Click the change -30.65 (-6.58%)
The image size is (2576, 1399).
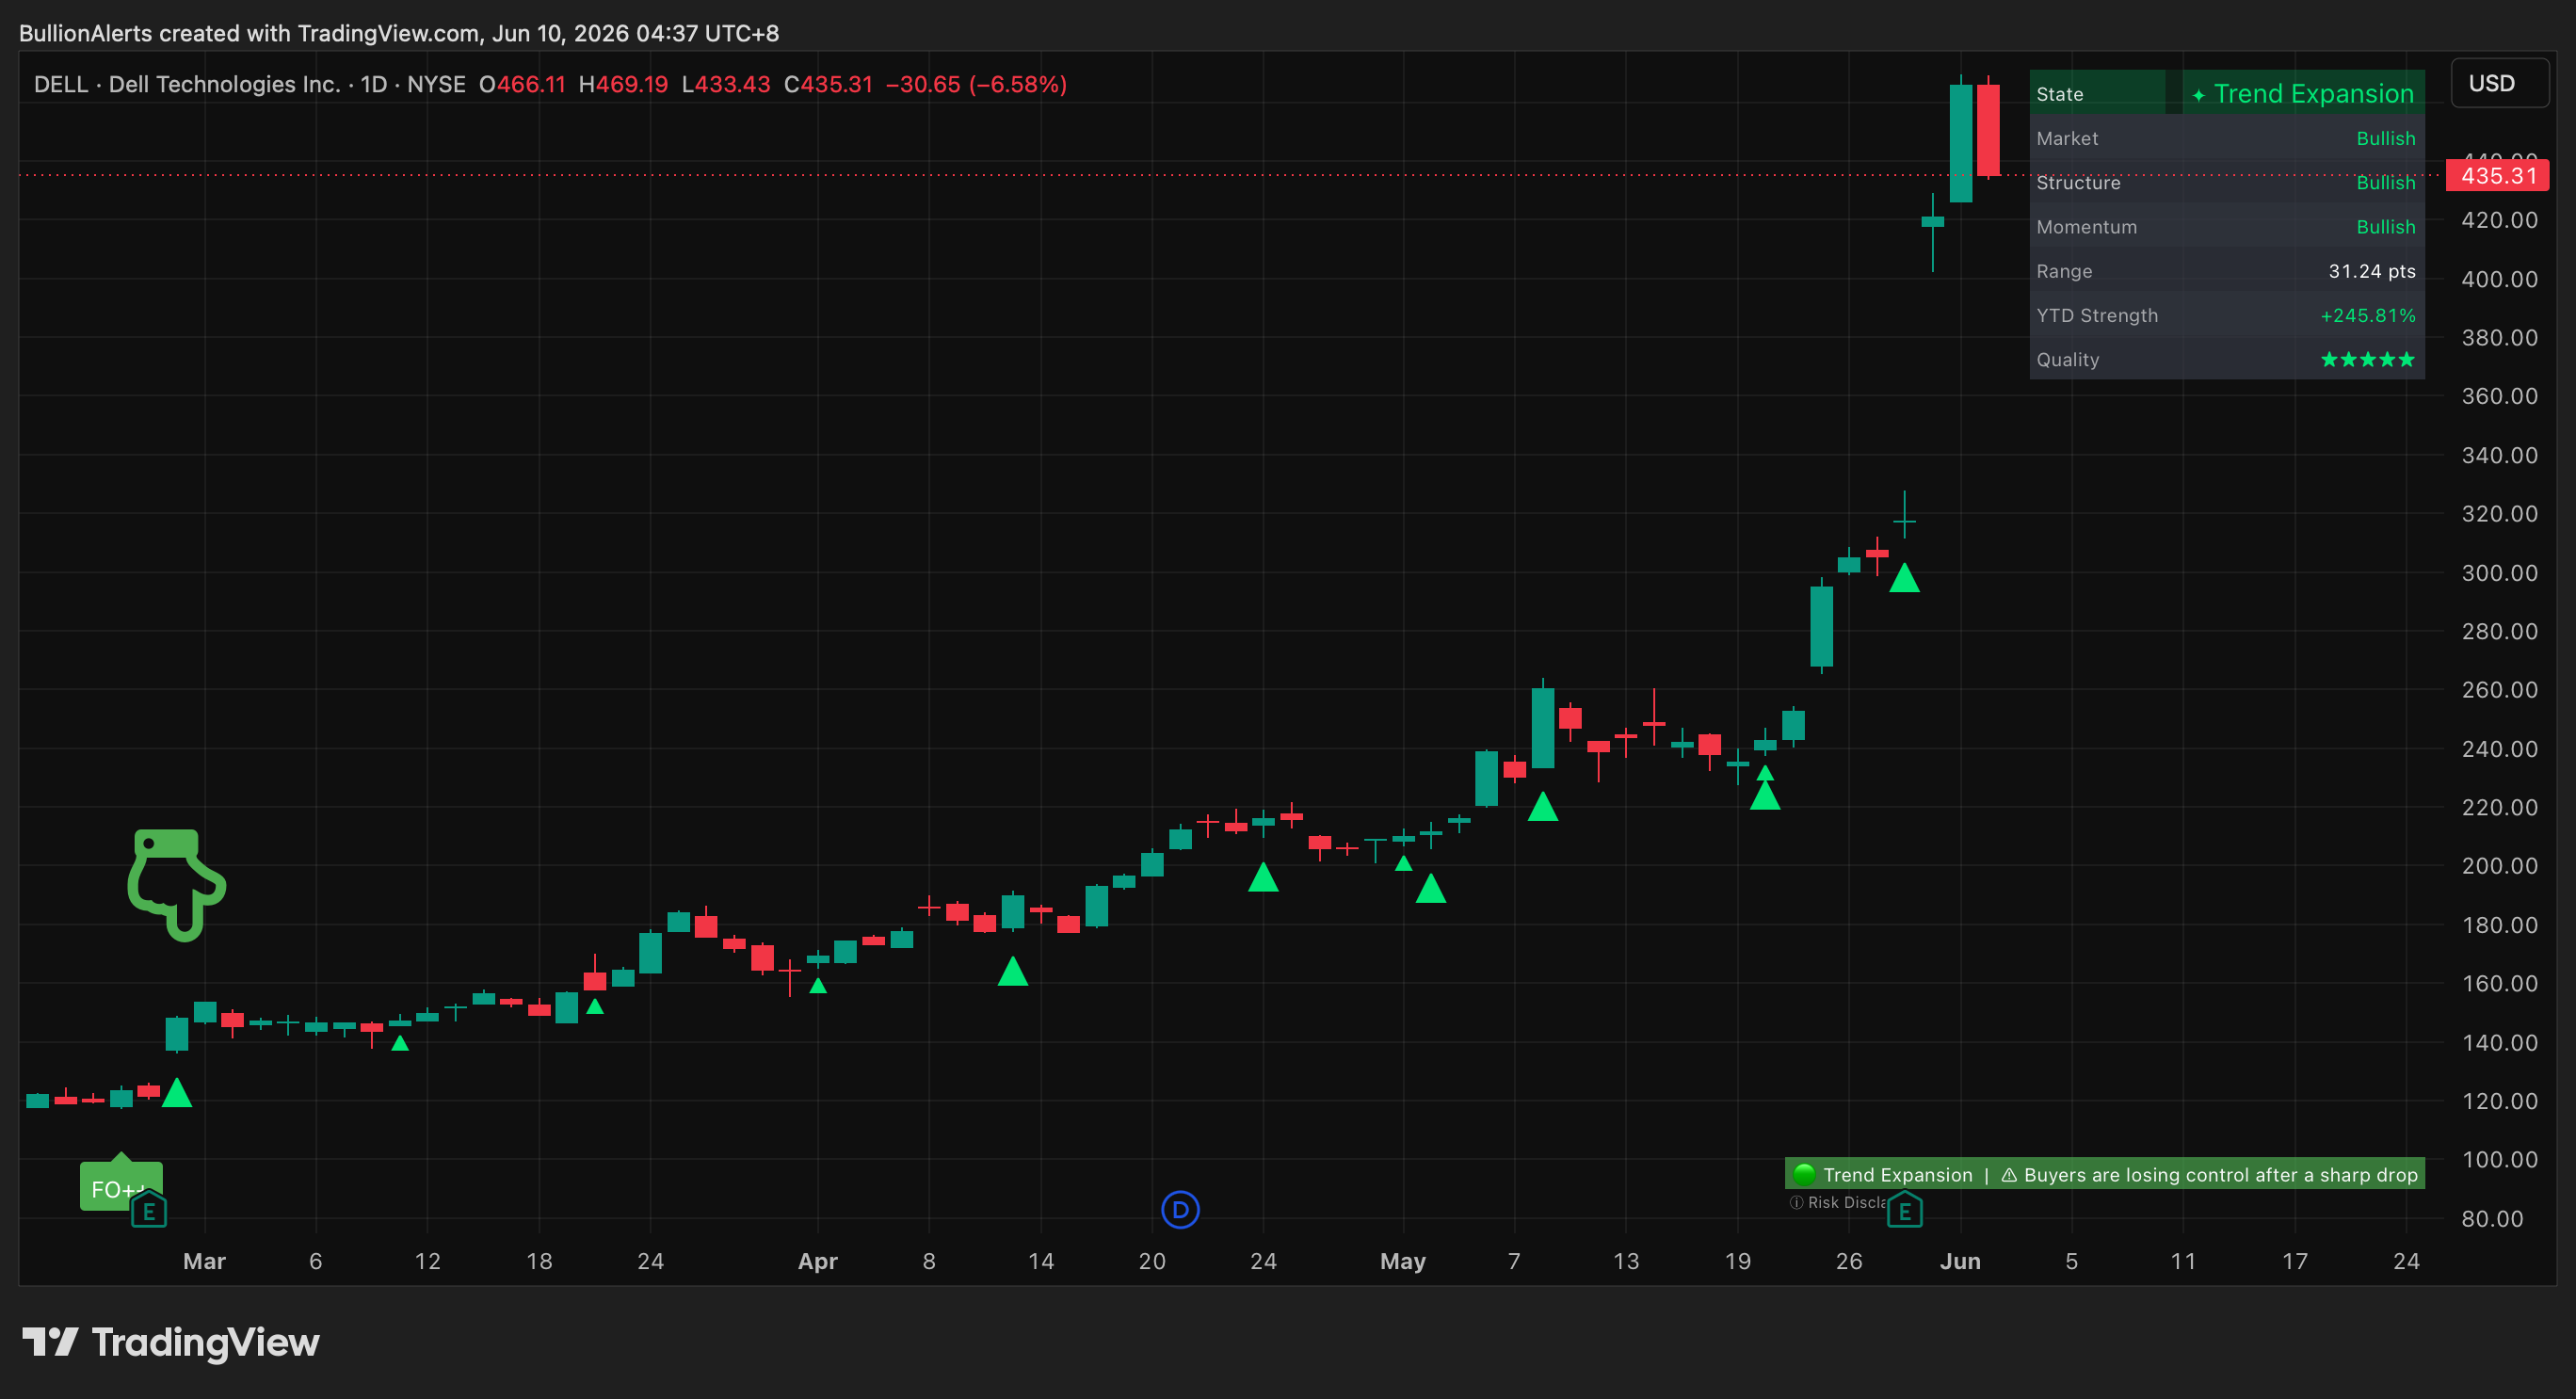click(976, 84)
